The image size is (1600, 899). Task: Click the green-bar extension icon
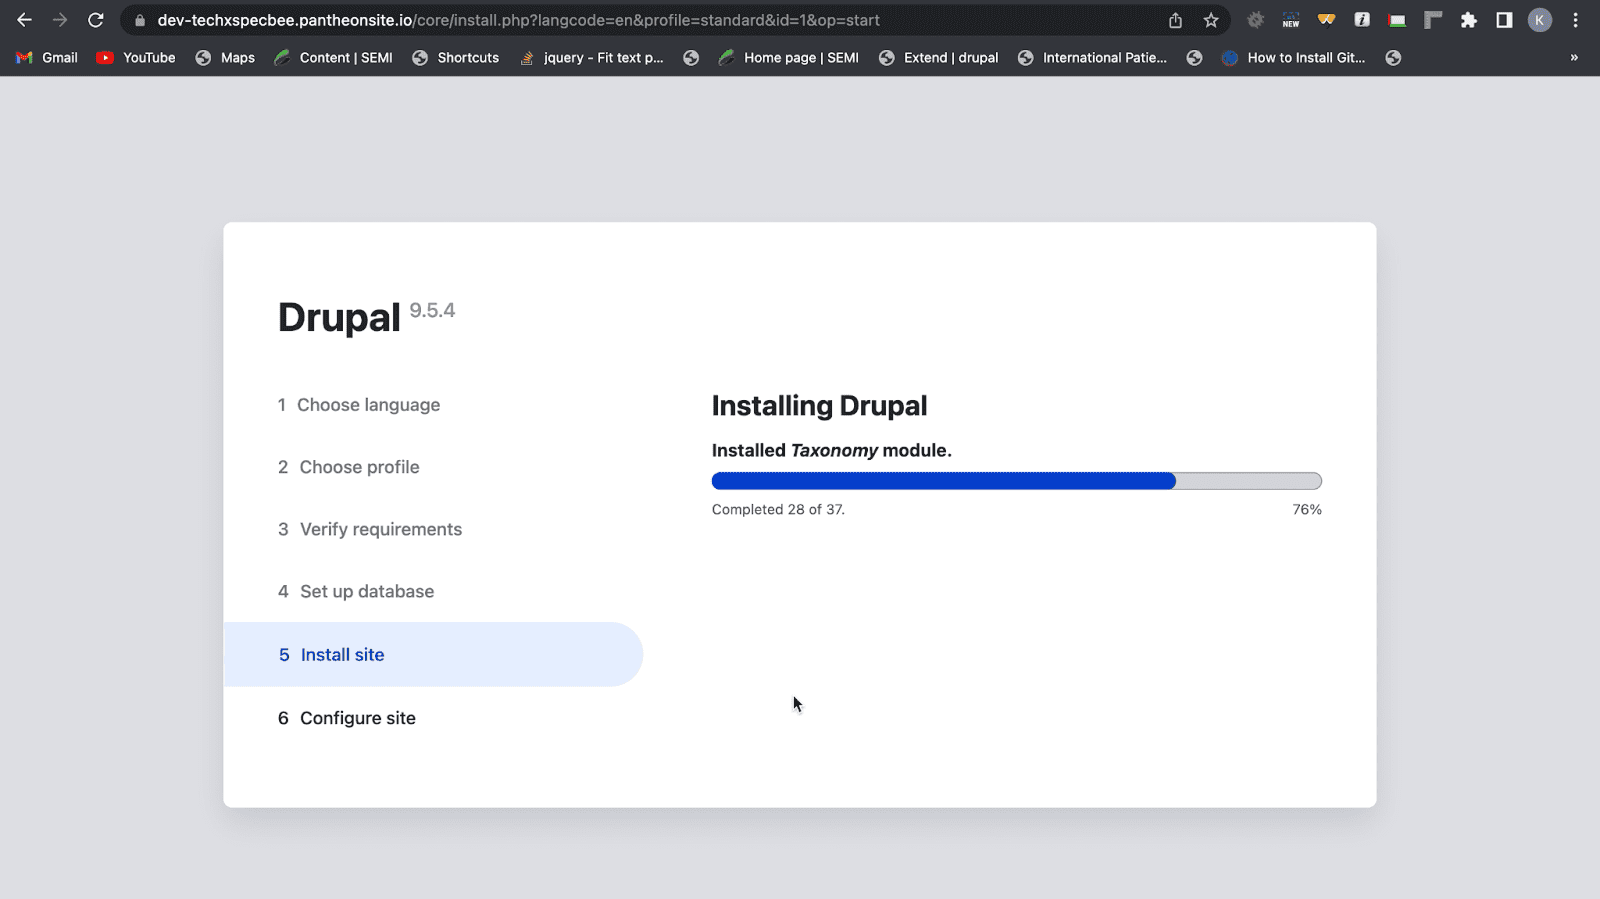[1397, 20]
